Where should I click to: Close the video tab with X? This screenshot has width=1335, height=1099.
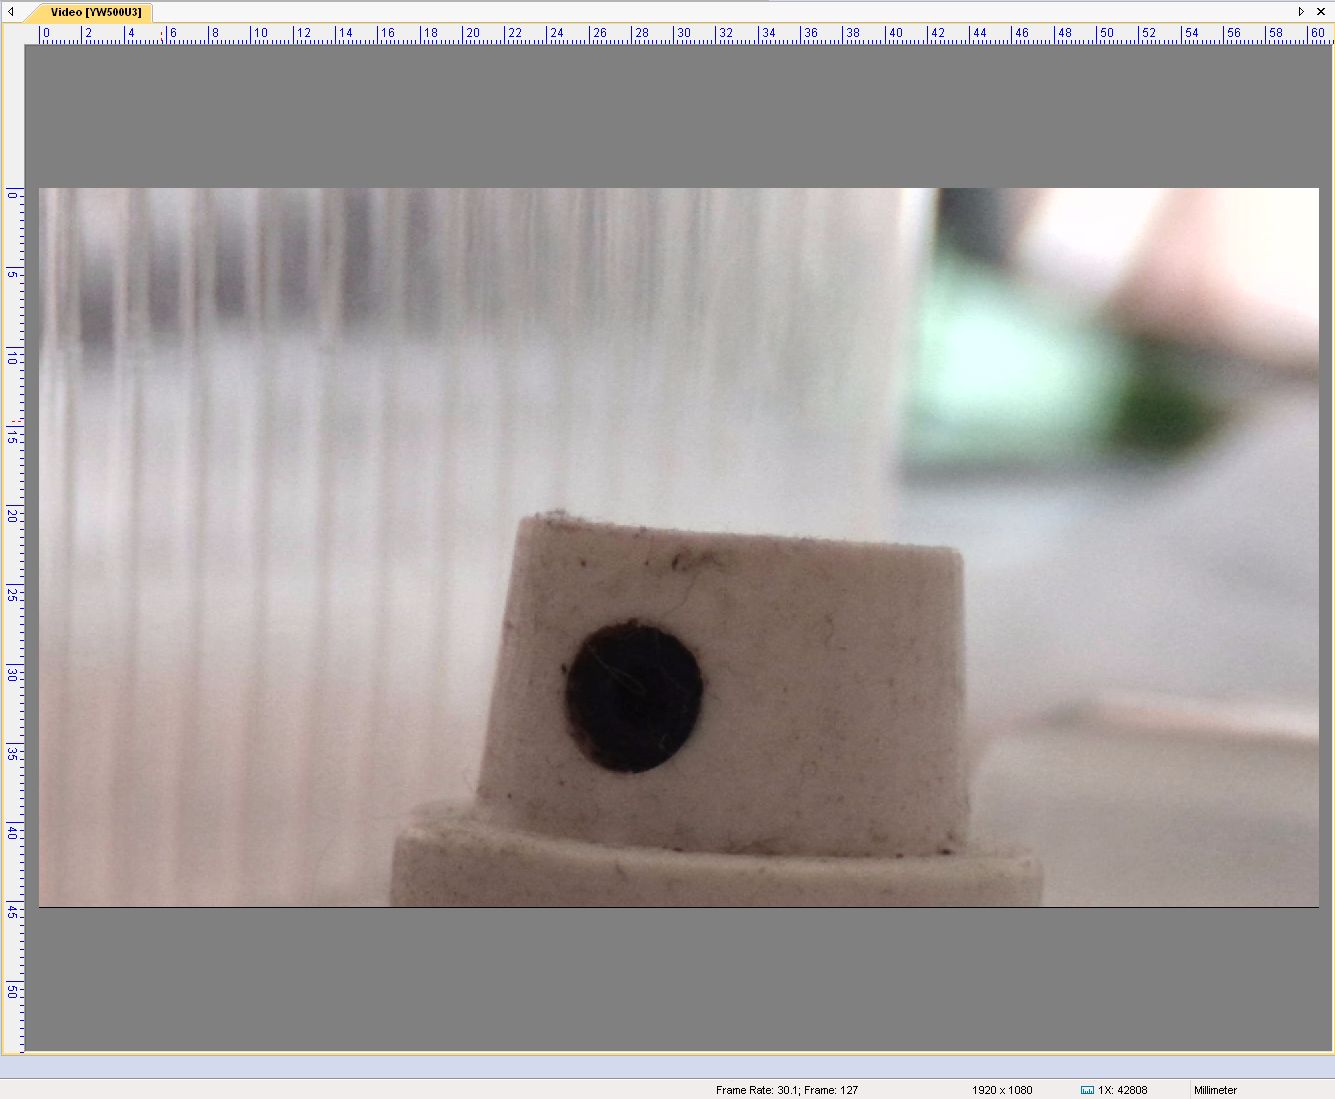click(1320, 12)
